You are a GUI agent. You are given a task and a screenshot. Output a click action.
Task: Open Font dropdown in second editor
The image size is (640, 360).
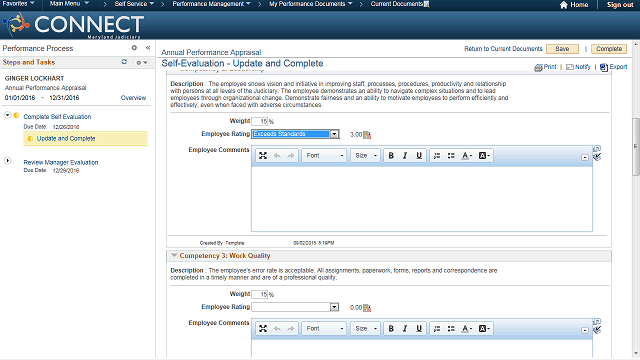(324, 329)
